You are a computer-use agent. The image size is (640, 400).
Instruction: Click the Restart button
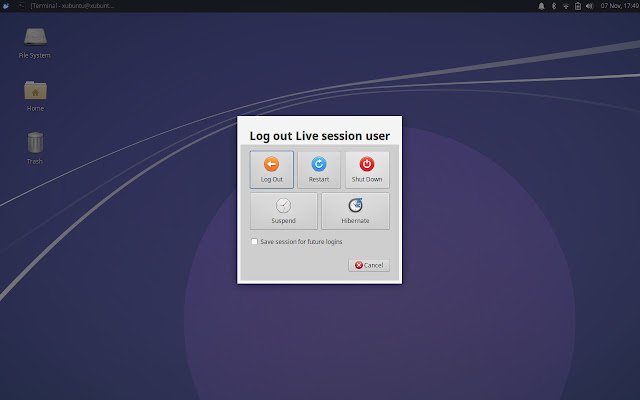(x=319, y=170)
